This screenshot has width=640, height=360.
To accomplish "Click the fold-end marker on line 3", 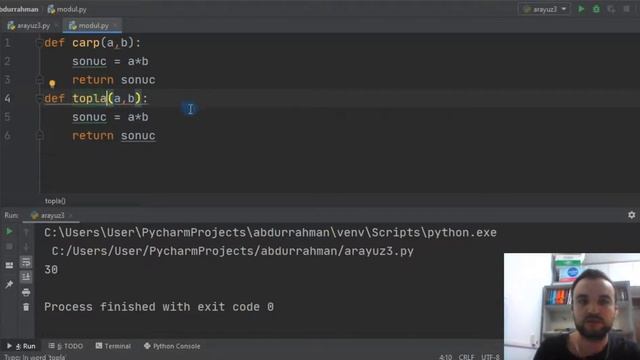I will tap(39, 80).
